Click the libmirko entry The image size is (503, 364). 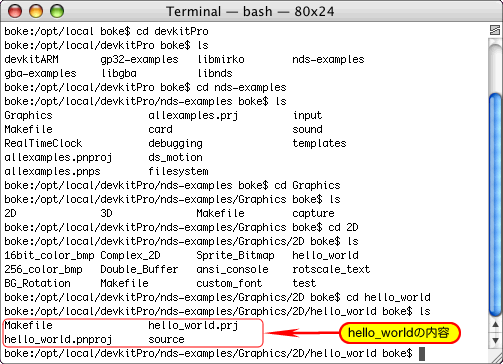coord(221,59)
